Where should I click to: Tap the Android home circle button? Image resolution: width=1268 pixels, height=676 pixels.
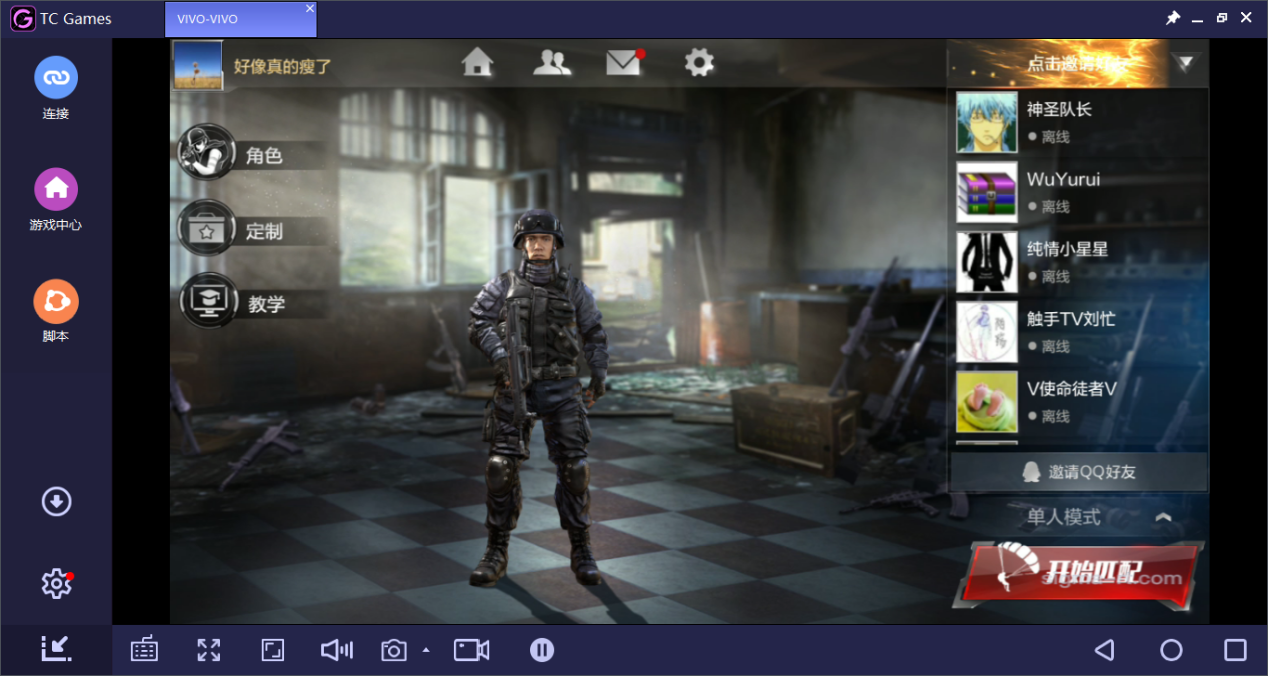pos(1171,650)
